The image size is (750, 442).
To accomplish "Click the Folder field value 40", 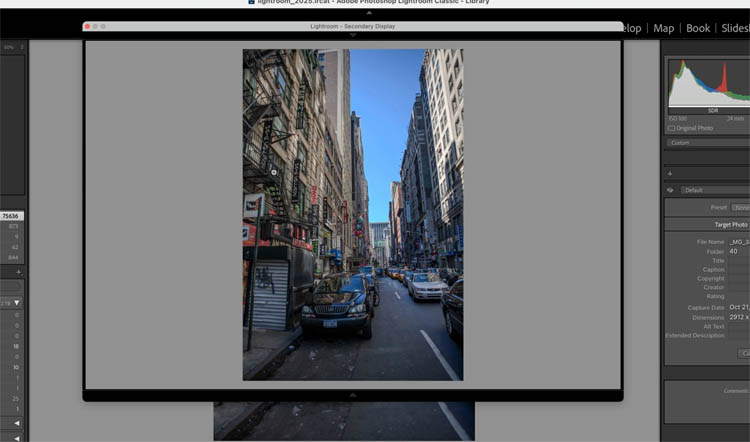I will 733,251.
